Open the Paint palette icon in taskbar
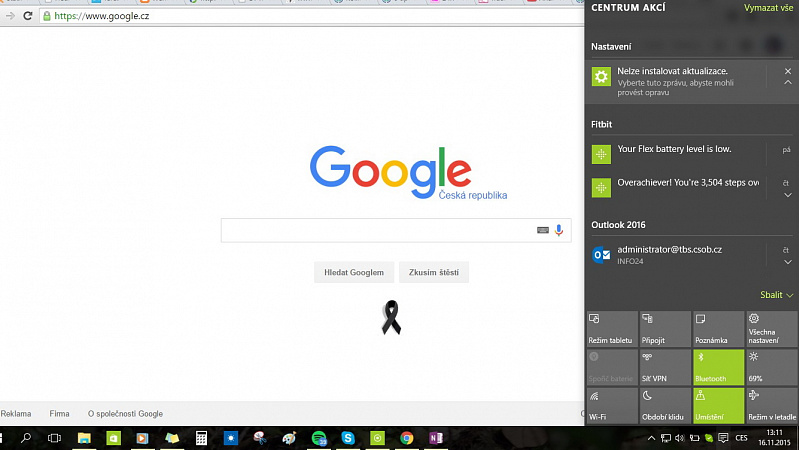The height and width of the screenshot is (450, 799). pyautogui.click(x=289, y=438)
